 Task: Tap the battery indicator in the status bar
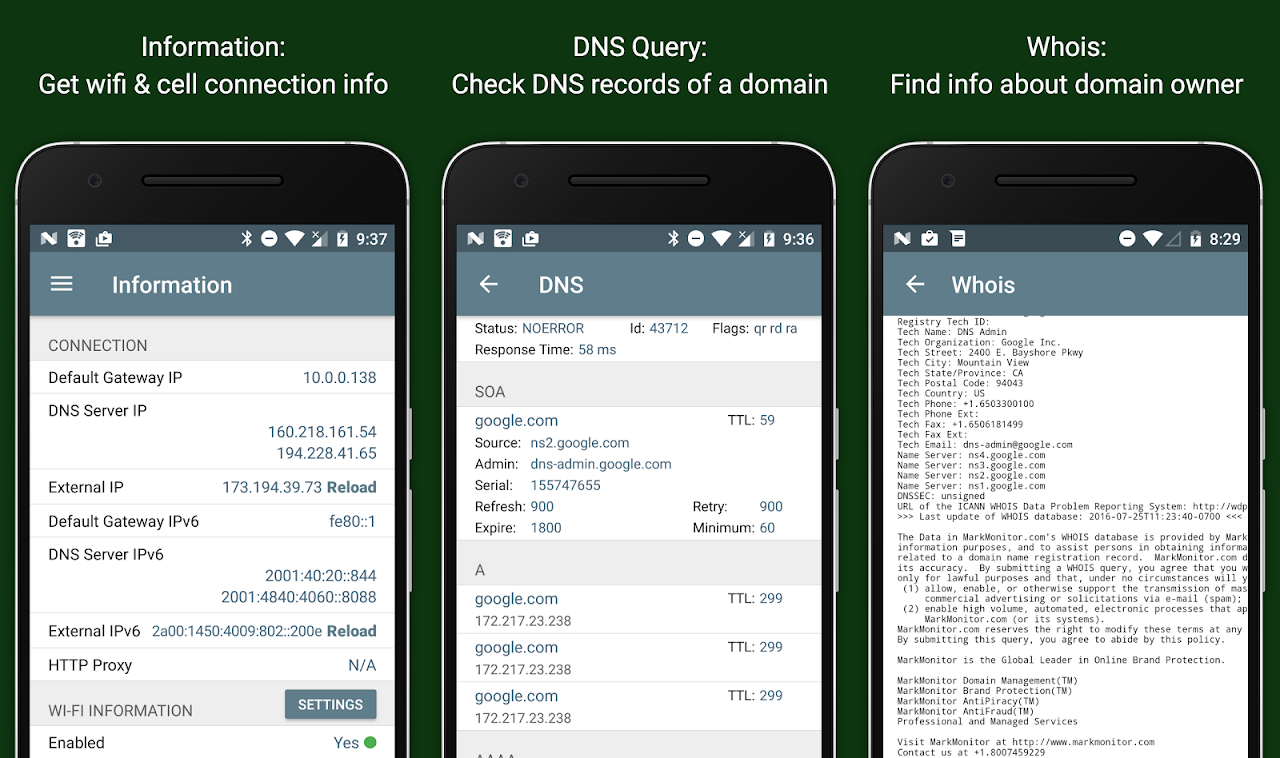342,238
